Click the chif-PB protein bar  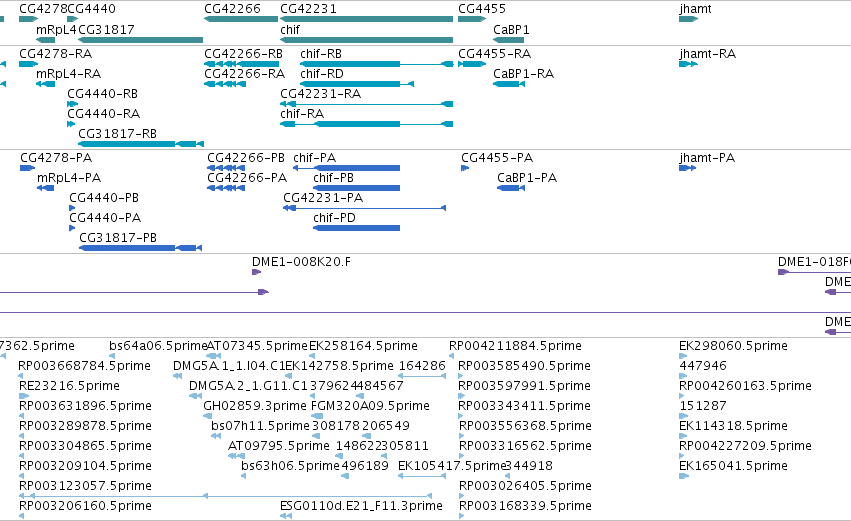(x=357, y=188)
